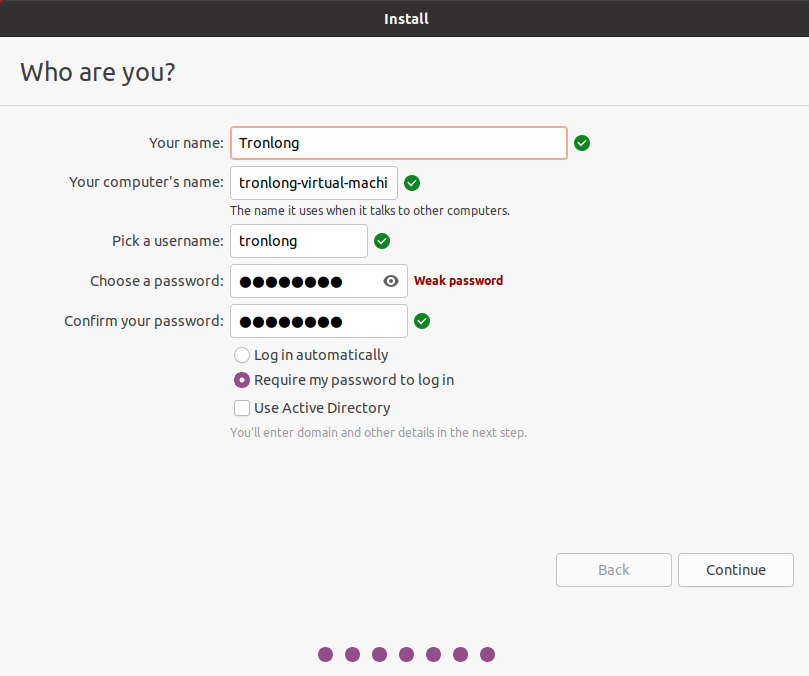Click the green checkmark next to username
Screen dimensions: 809x676
click(x=382, y=241)
